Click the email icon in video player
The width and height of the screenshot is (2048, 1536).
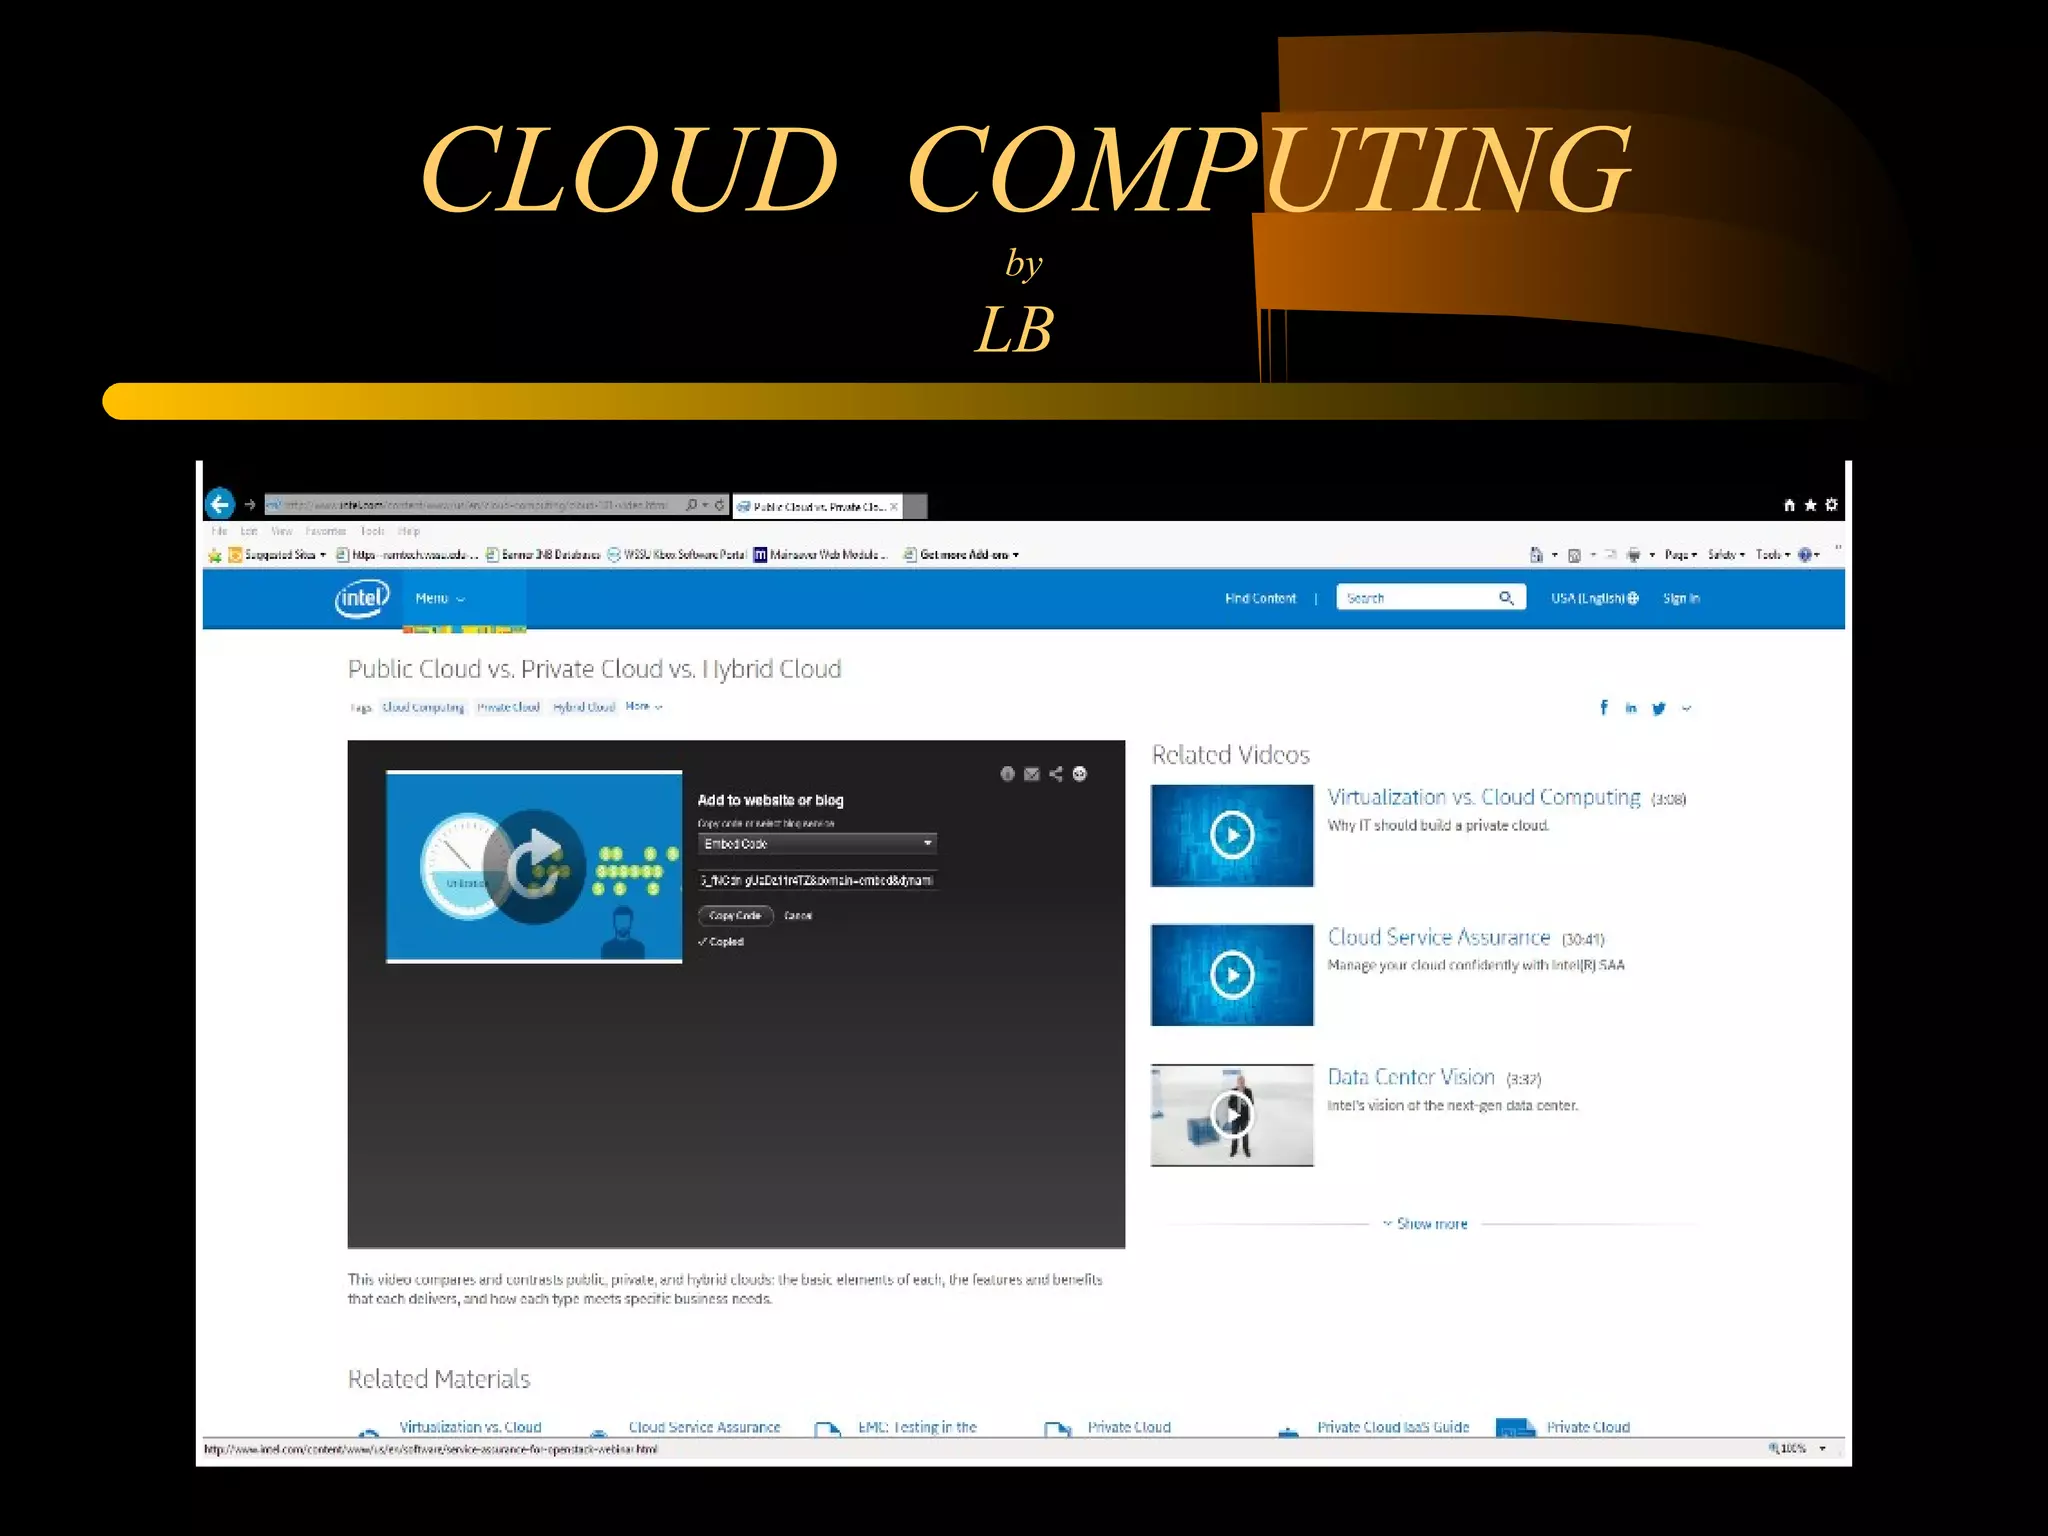click(1031, 774)
